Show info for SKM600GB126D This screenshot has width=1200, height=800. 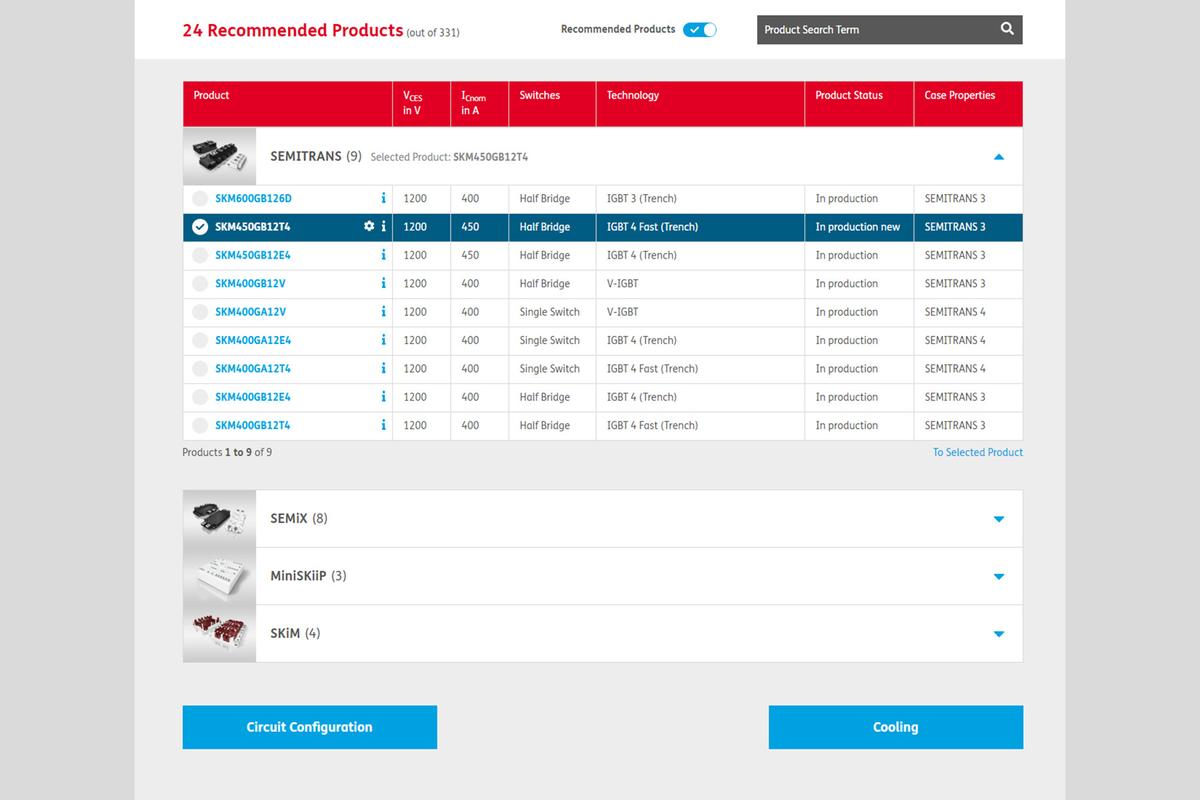pyautogui.click(x=384, y=199)
